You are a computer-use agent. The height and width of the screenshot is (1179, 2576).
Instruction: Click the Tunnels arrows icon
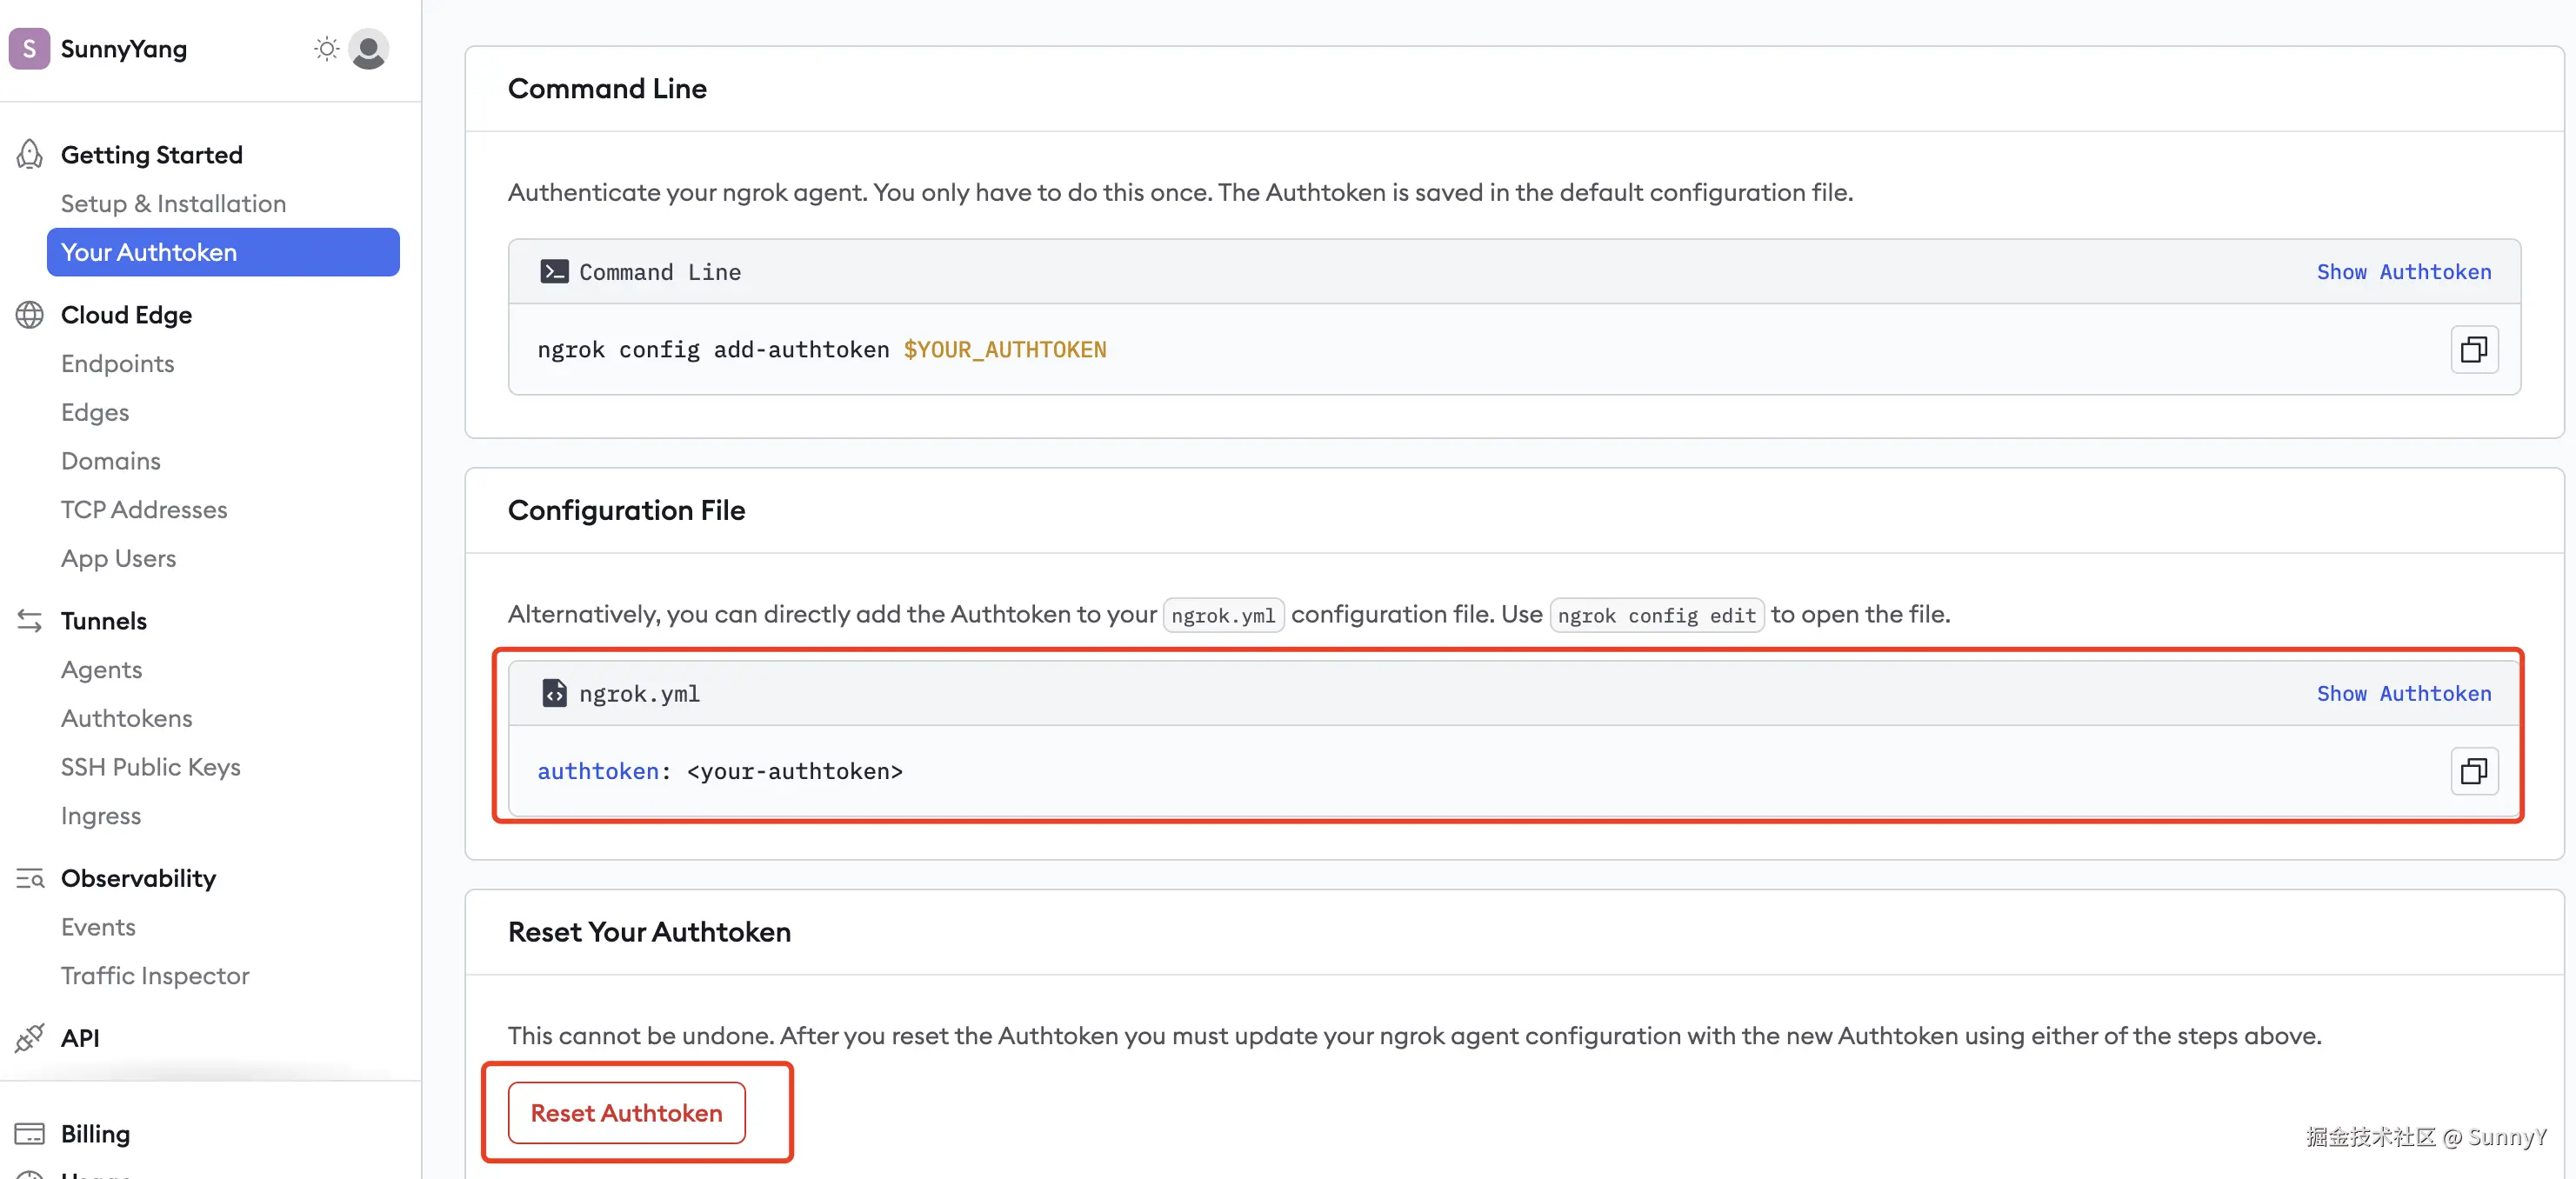pos(30,621)
